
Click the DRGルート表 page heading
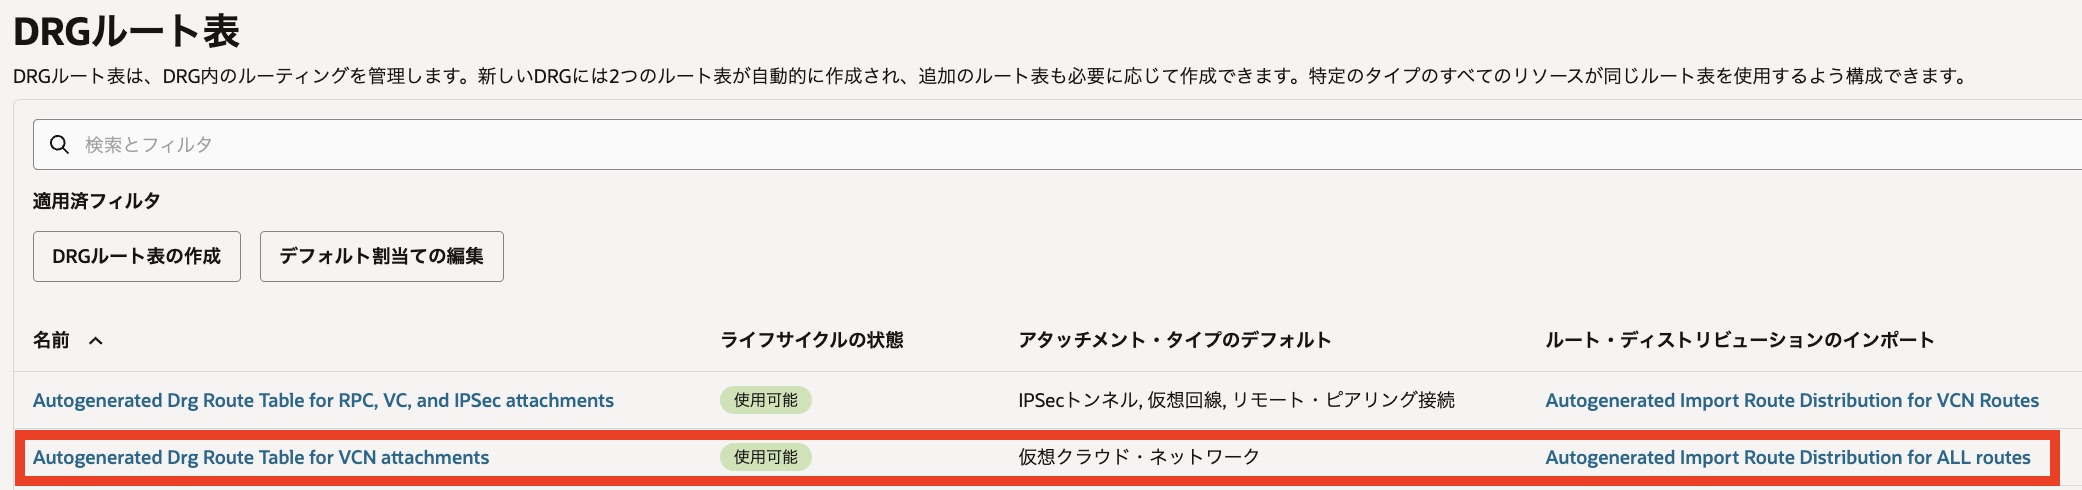(x=126, y=32)
